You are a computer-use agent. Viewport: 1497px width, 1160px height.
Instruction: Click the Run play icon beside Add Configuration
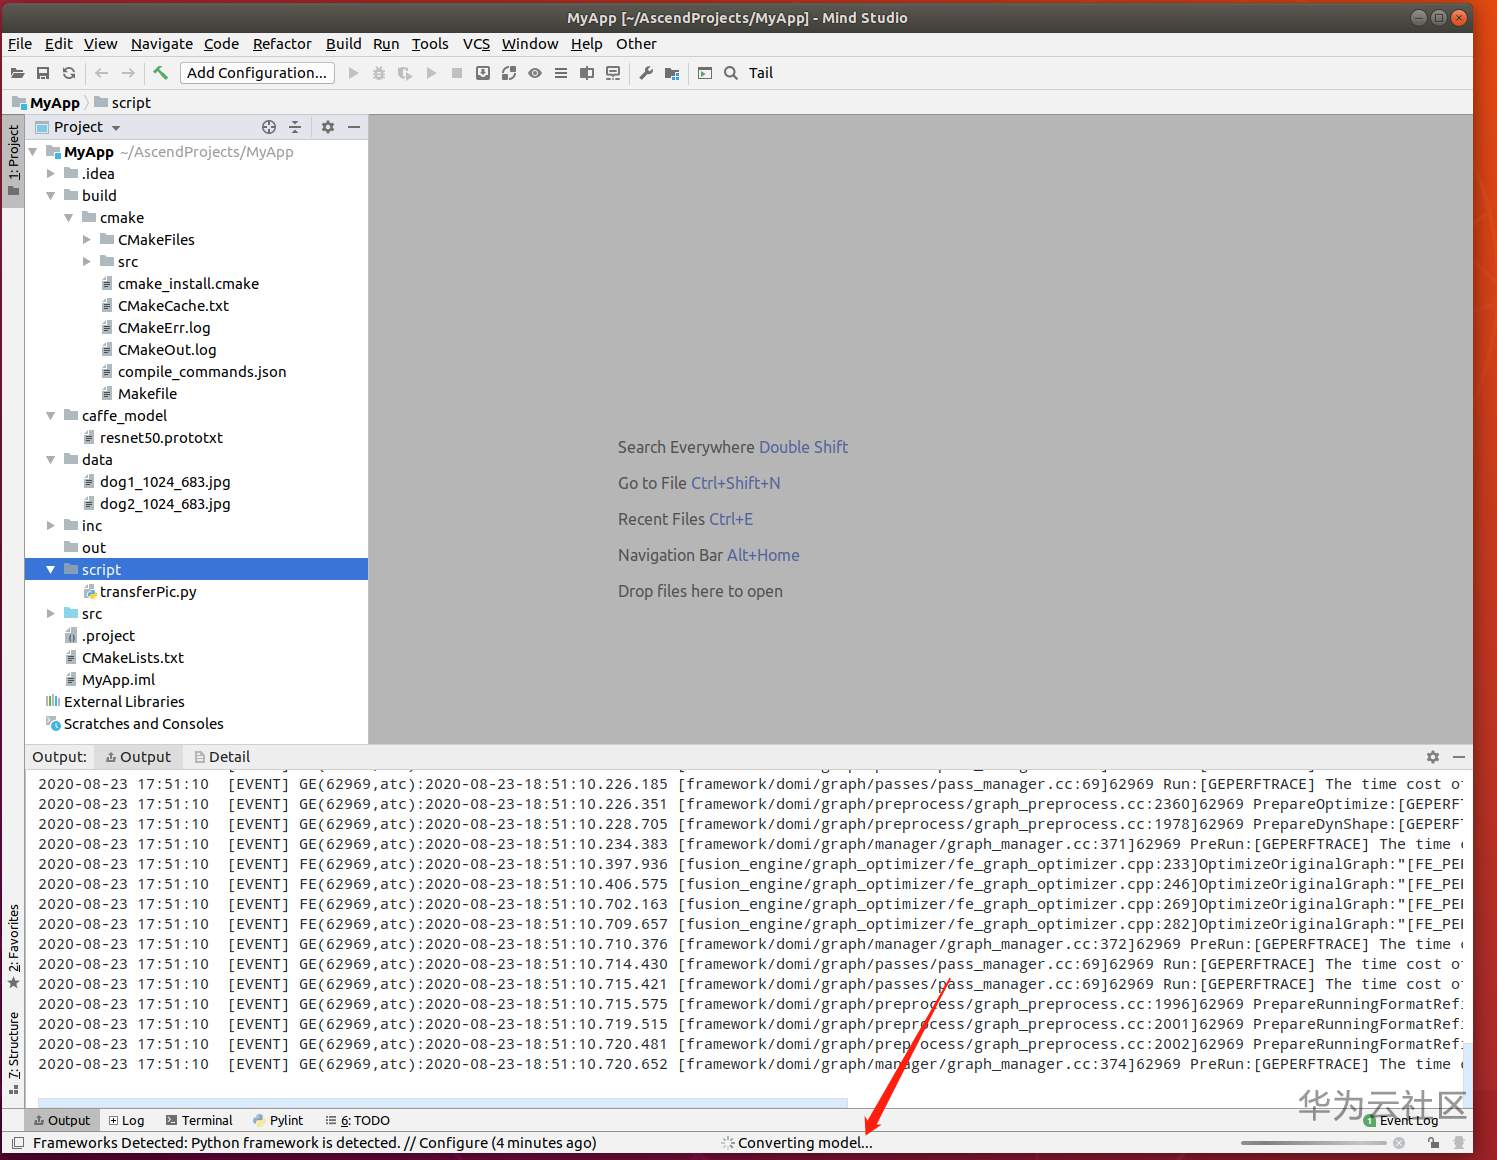coord(353,73)
